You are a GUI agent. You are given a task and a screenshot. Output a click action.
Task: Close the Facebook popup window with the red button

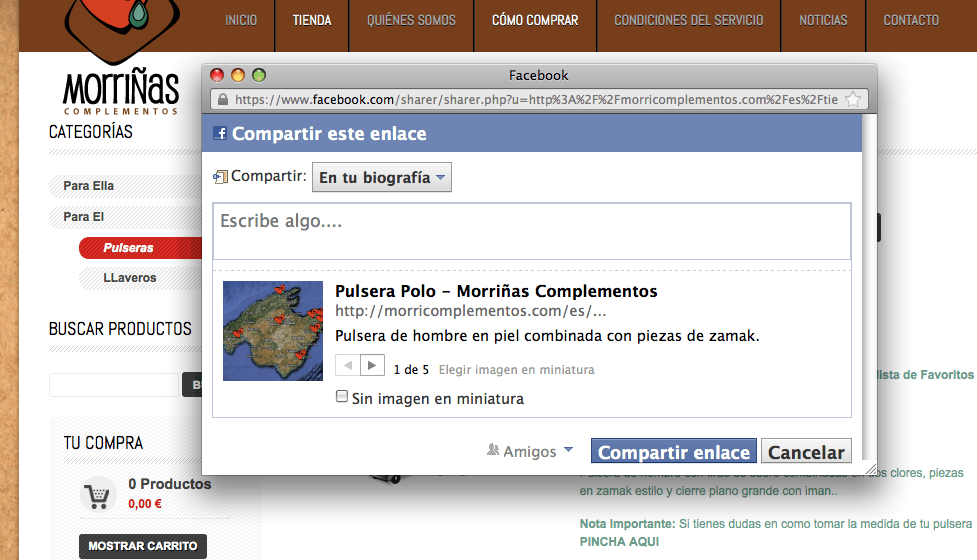217,75
